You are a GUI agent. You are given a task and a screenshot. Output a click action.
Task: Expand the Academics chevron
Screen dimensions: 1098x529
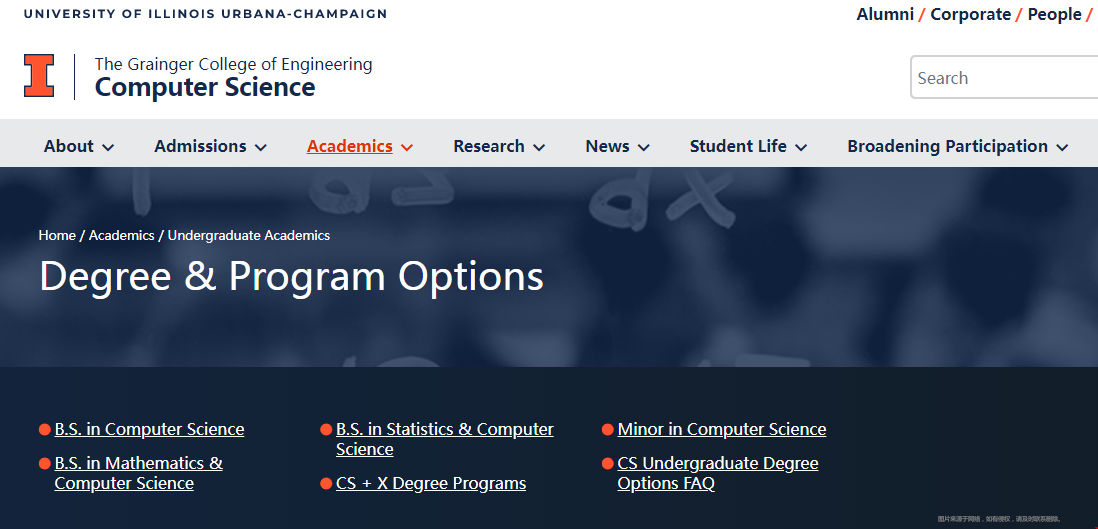407,147
